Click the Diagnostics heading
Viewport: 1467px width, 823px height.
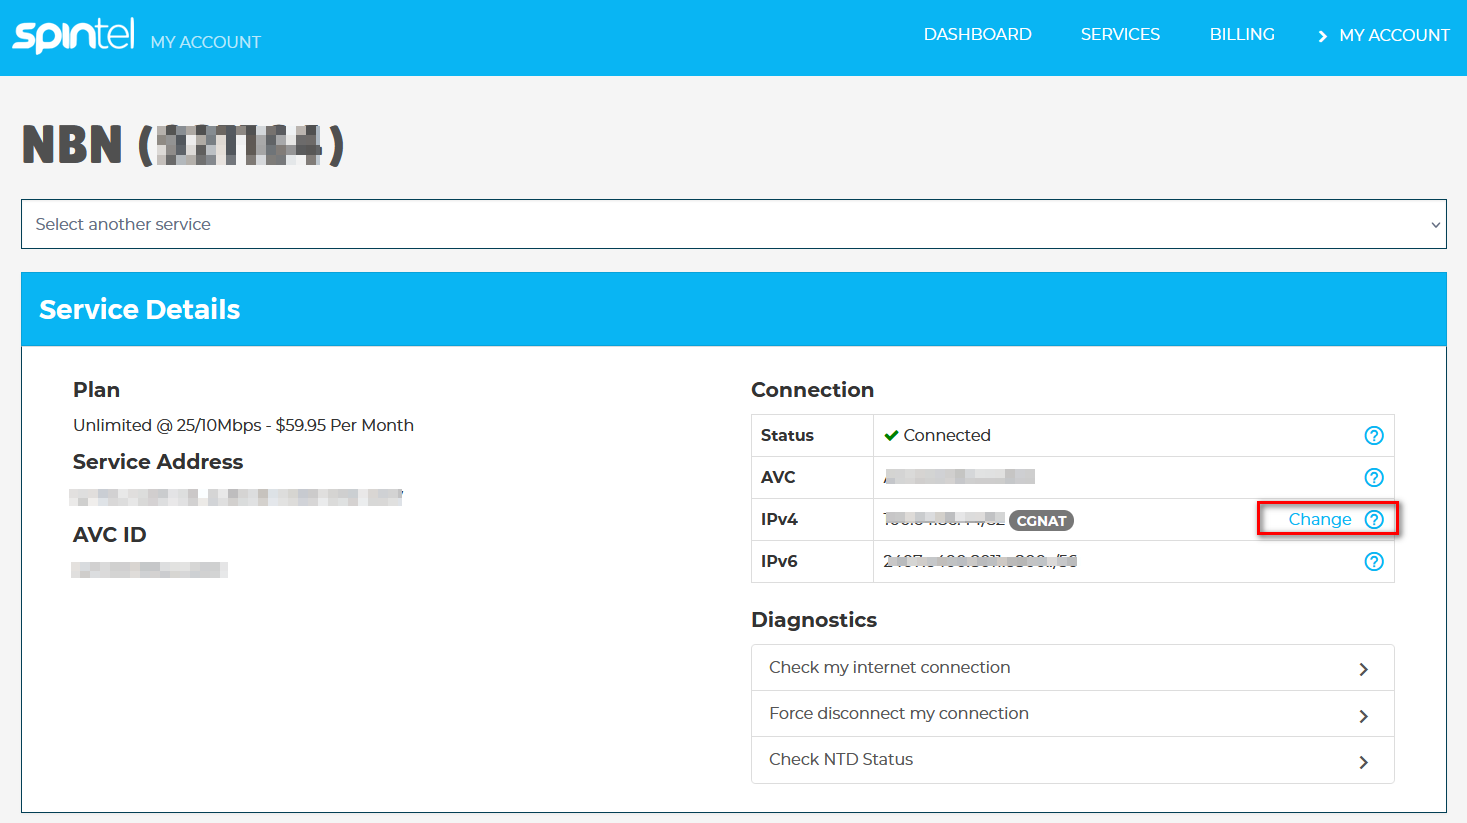click(814, 620)
